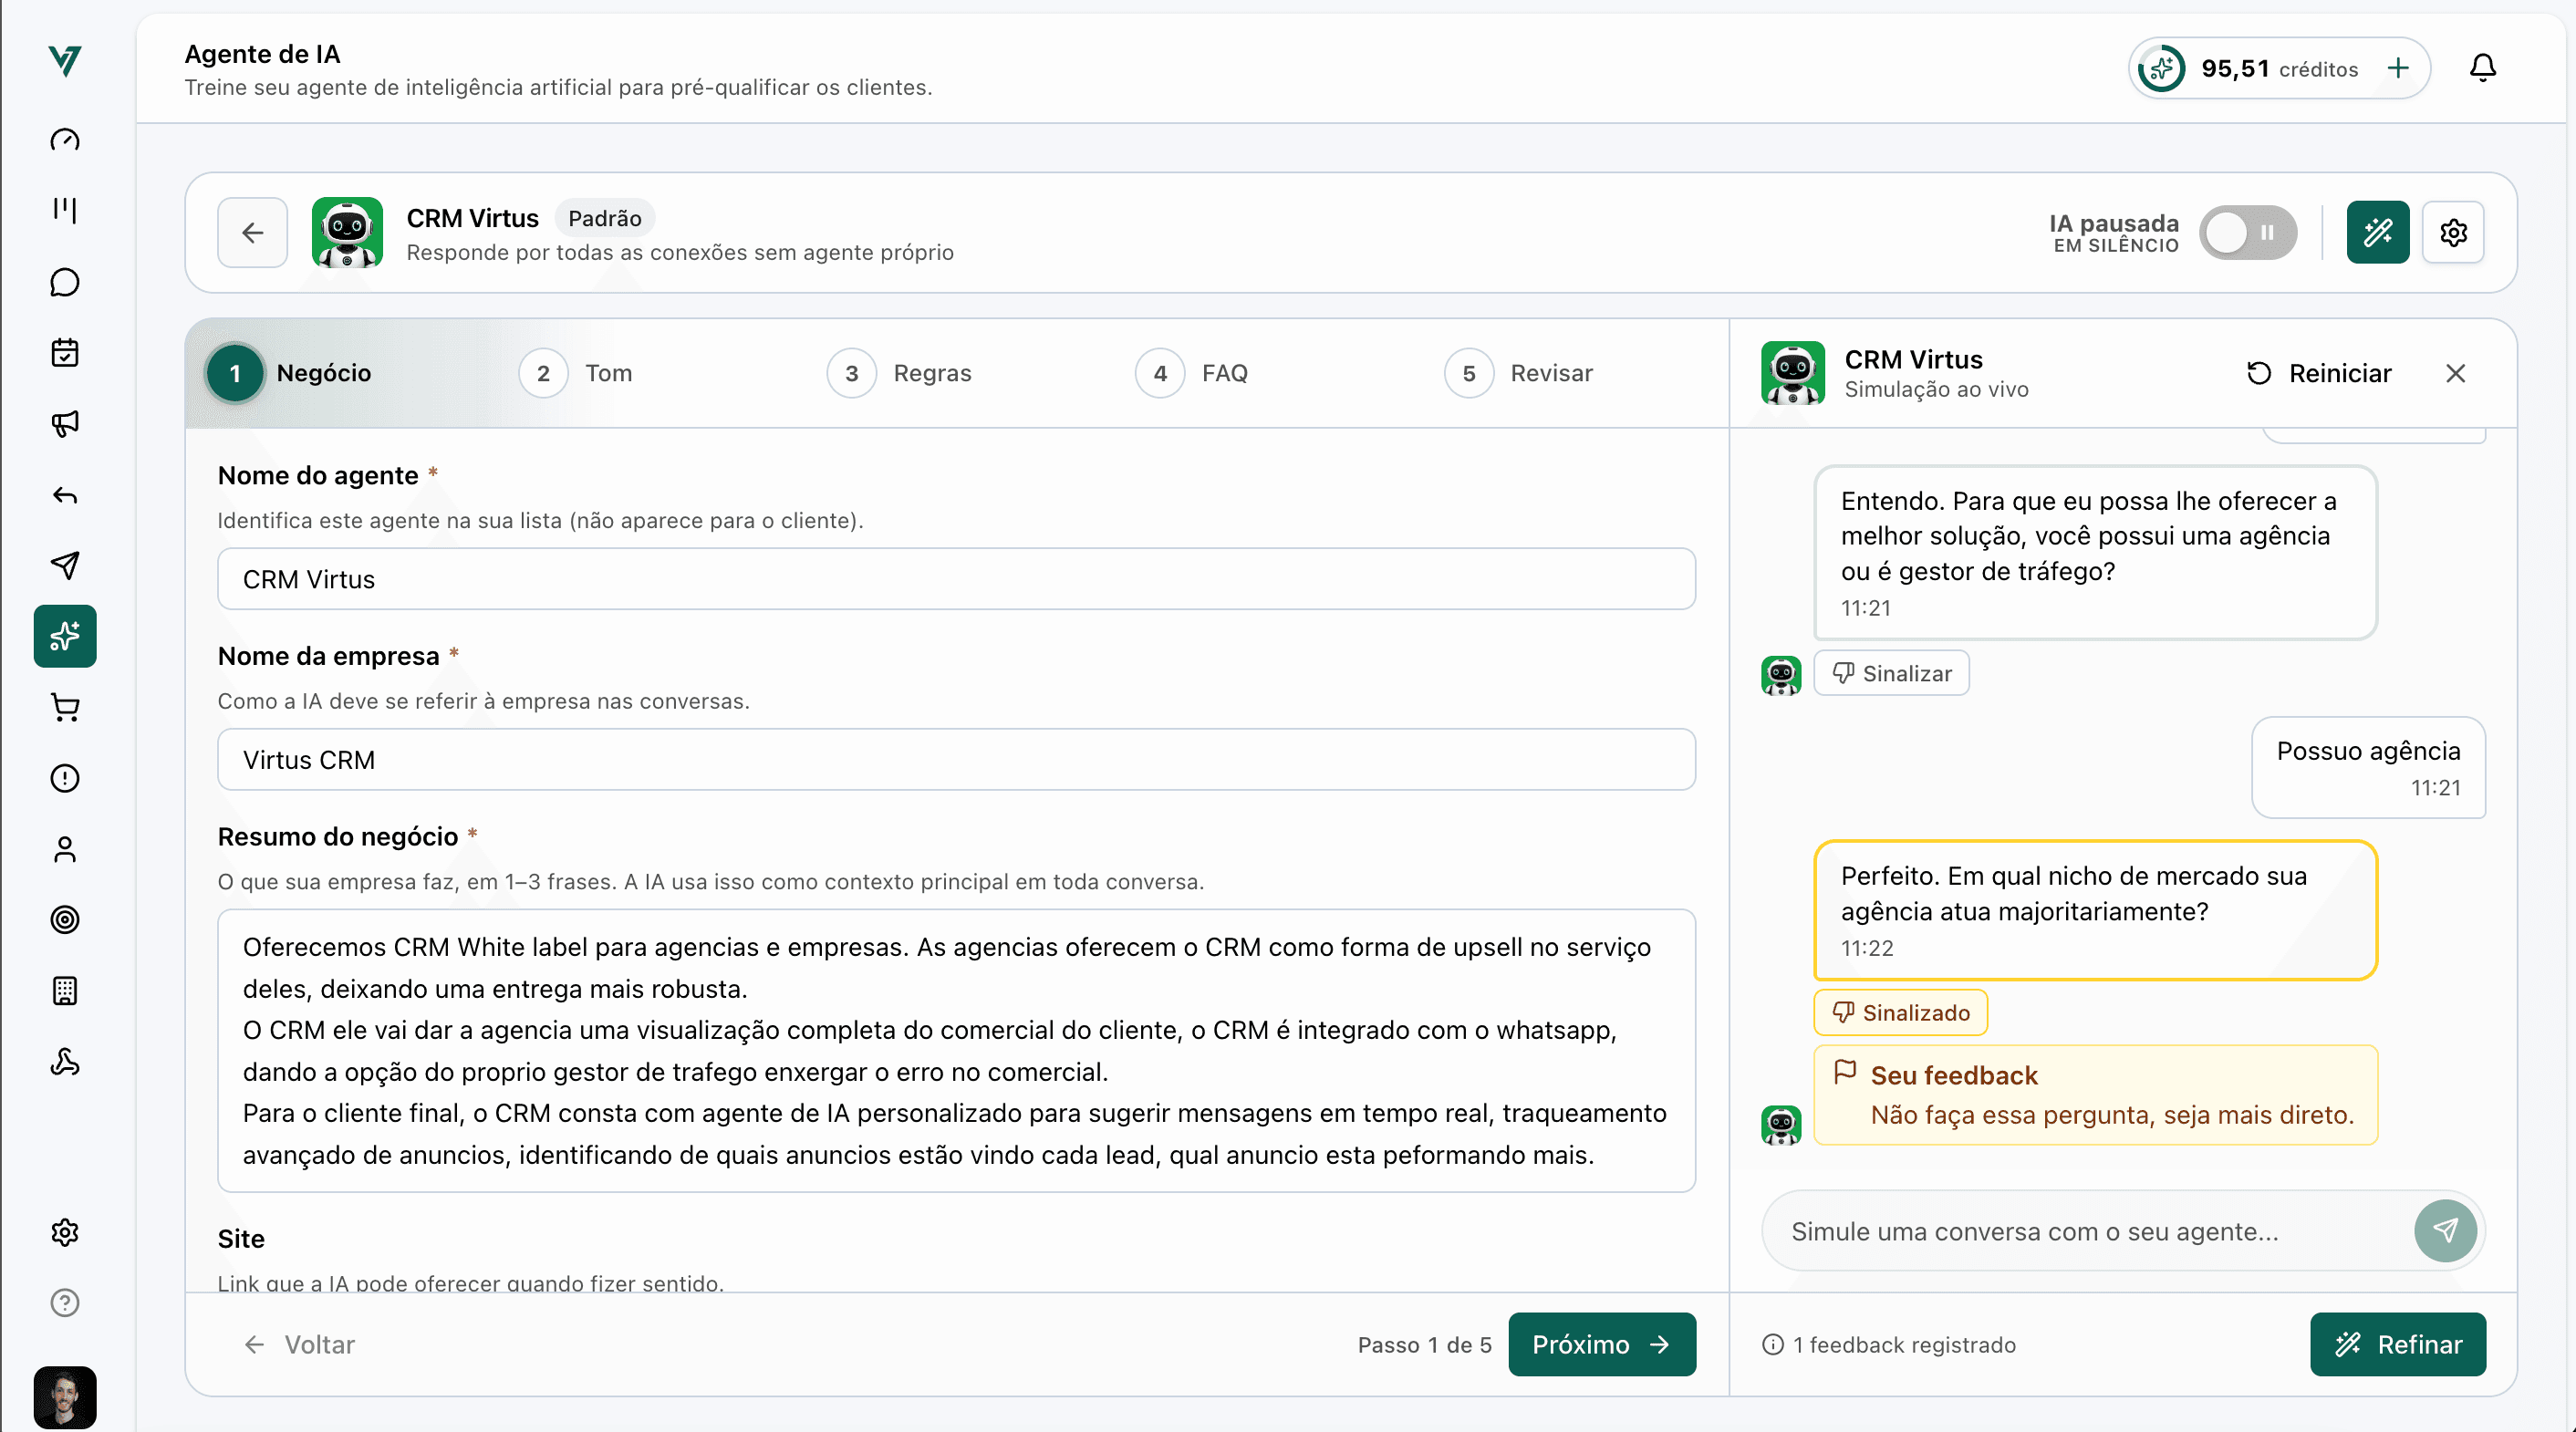Image resolution: width=2576 pixels, height=1432 pixels.
Task: Click the Seu feedback note
Action: 2096,1095
